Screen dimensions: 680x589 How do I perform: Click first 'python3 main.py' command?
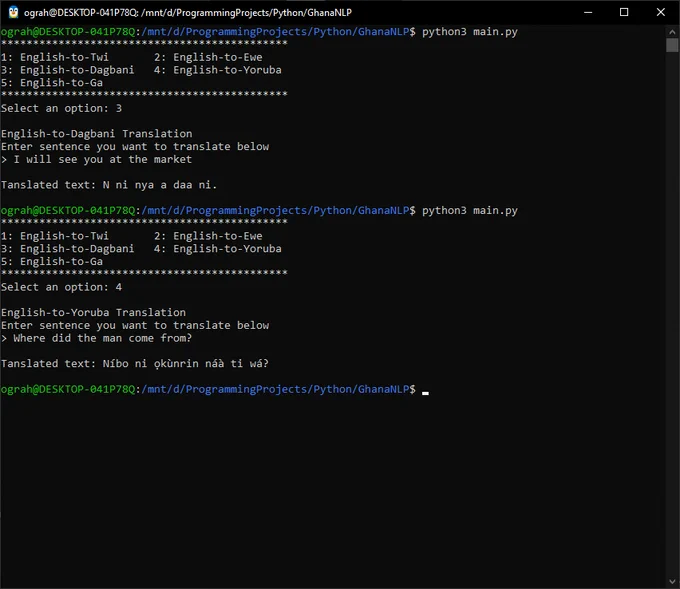coord(470,32)
